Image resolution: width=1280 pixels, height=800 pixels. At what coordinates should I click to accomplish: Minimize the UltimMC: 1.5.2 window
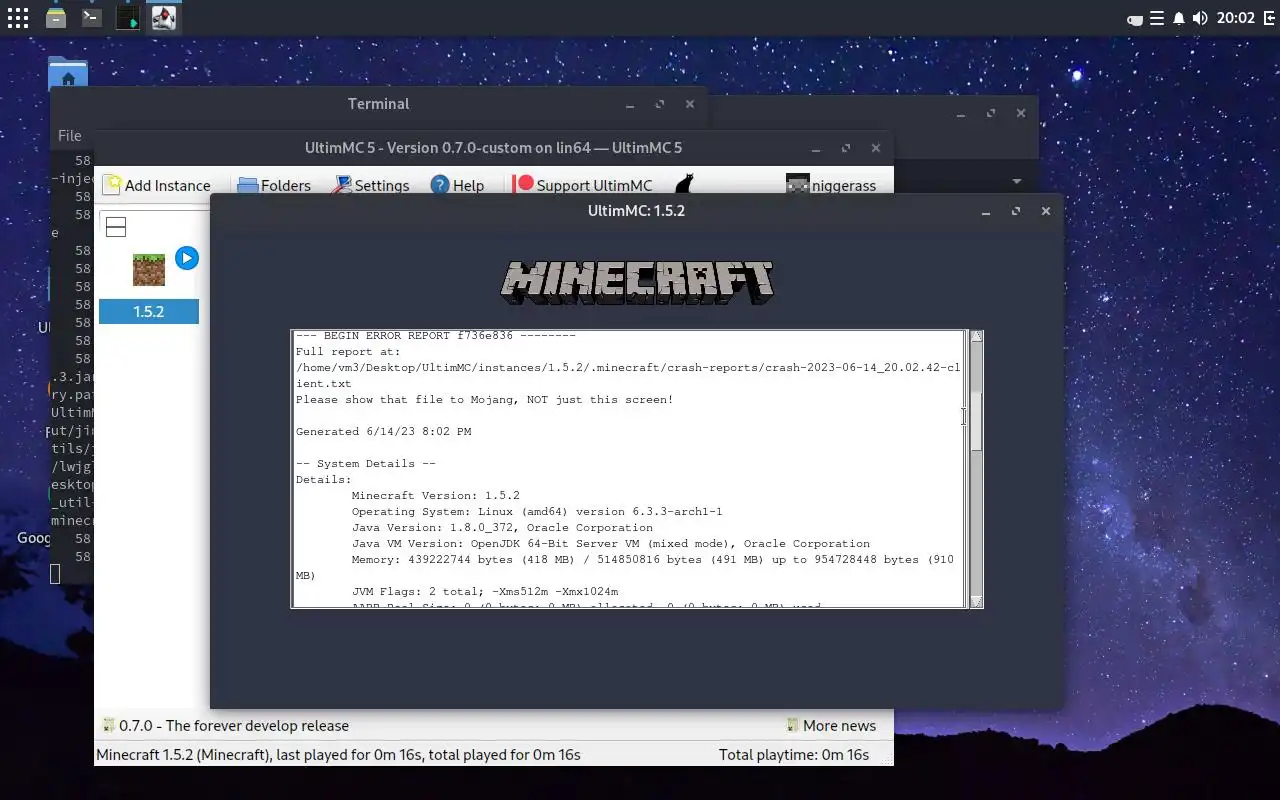(x=986, y=211)
